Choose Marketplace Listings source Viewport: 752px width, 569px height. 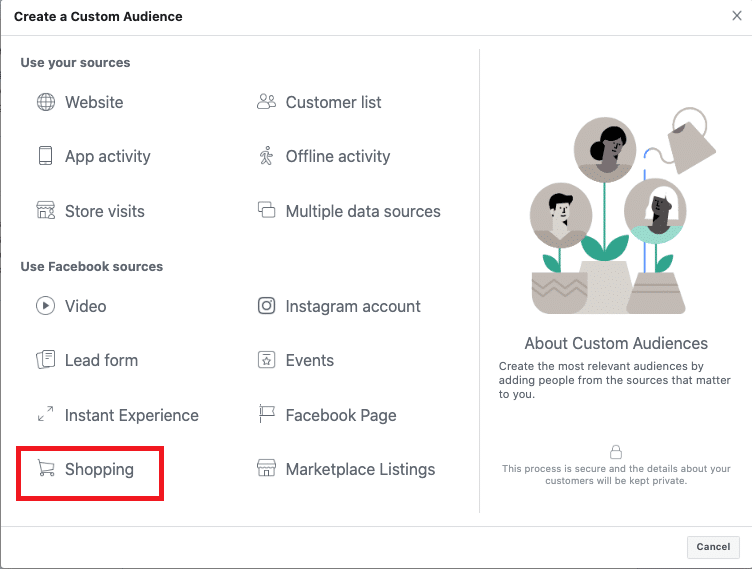tap(360, 469)
